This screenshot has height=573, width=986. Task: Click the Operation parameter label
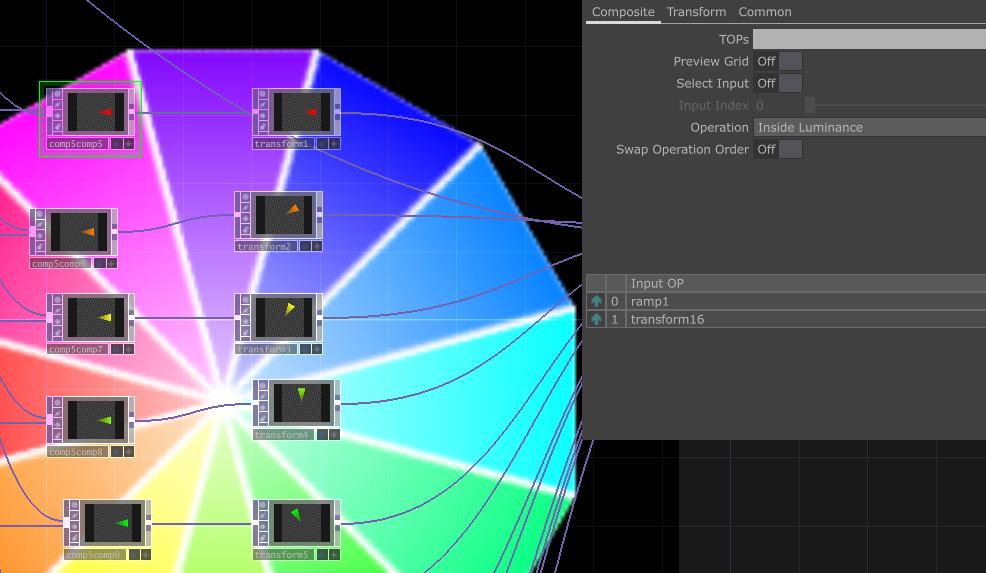pos(719,127)
